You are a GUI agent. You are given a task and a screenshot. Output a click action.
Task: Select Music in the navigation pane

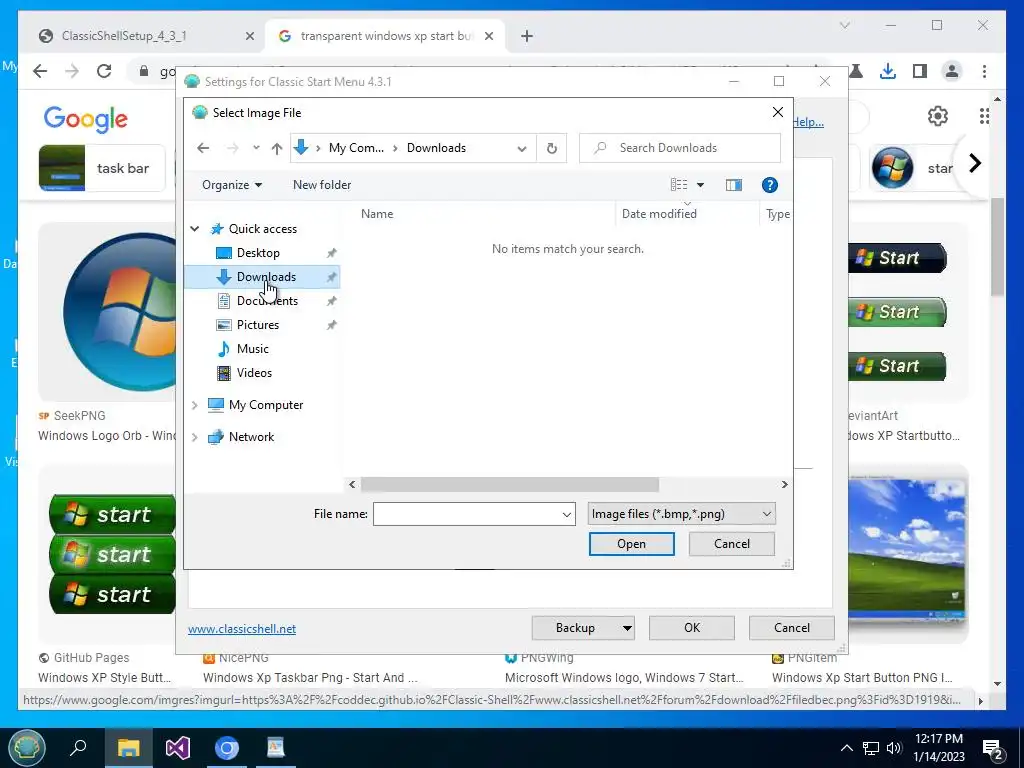point(252,349)
